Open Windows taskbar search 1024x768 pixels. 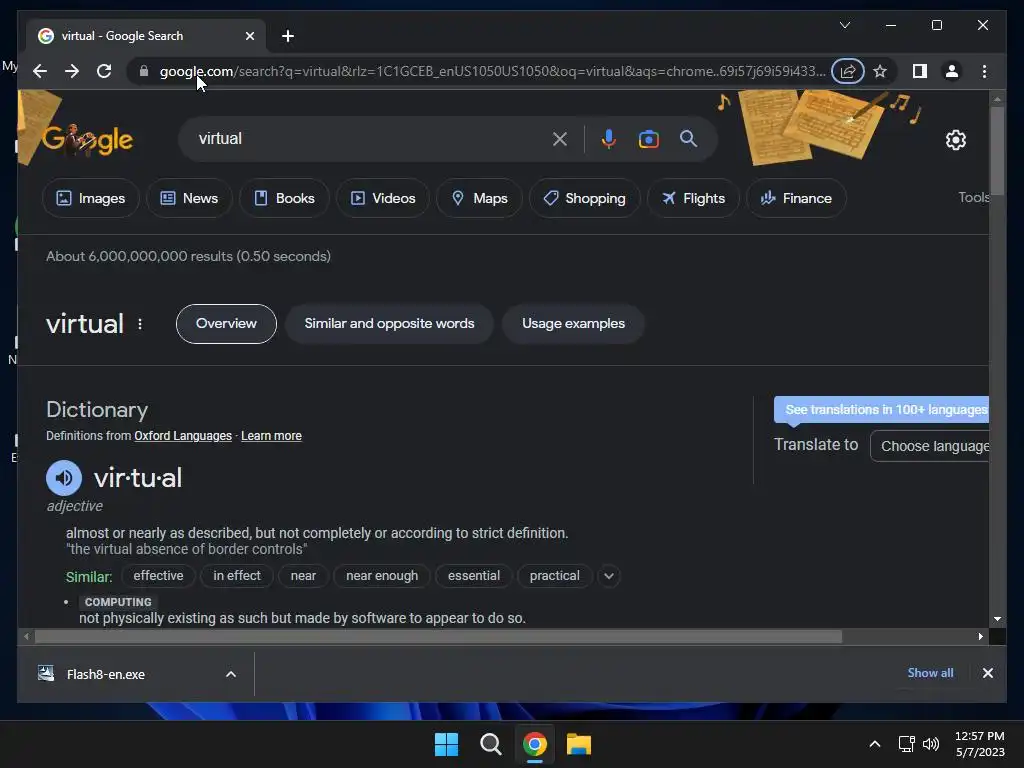[x=490, y=744]
